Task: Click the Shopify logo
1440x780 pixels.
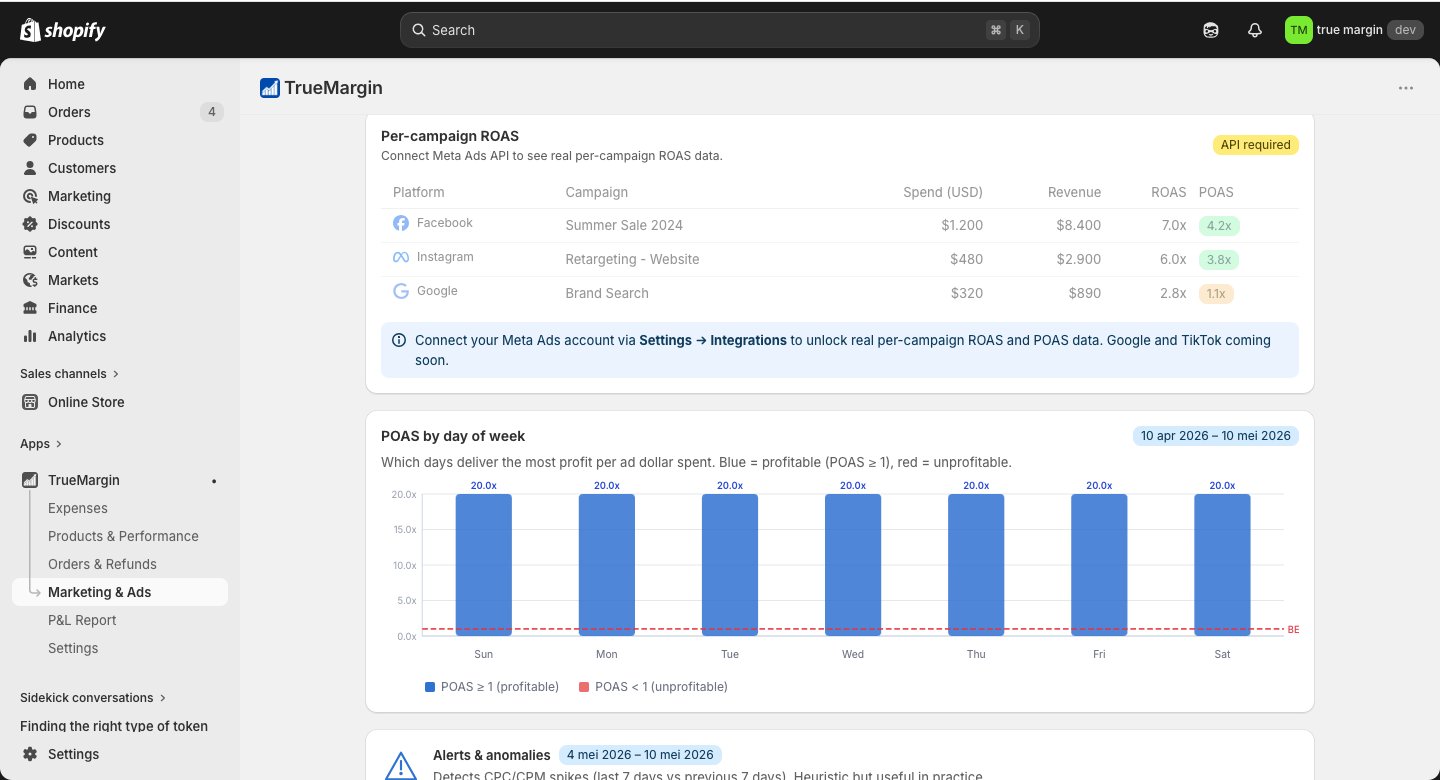Action: click(x=62, y=30)
